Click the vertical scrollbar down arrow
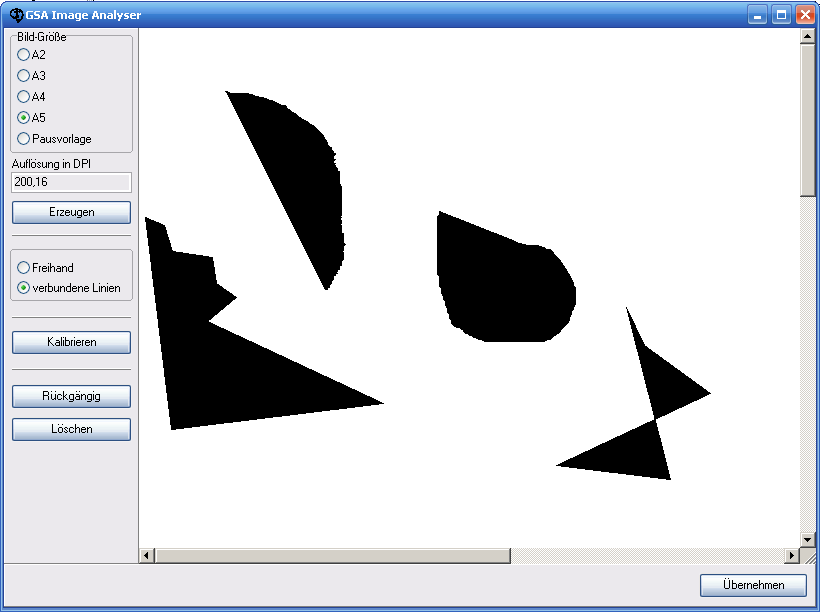The width and height of the screenshot is (820, 612). click(x=808, y=539)
